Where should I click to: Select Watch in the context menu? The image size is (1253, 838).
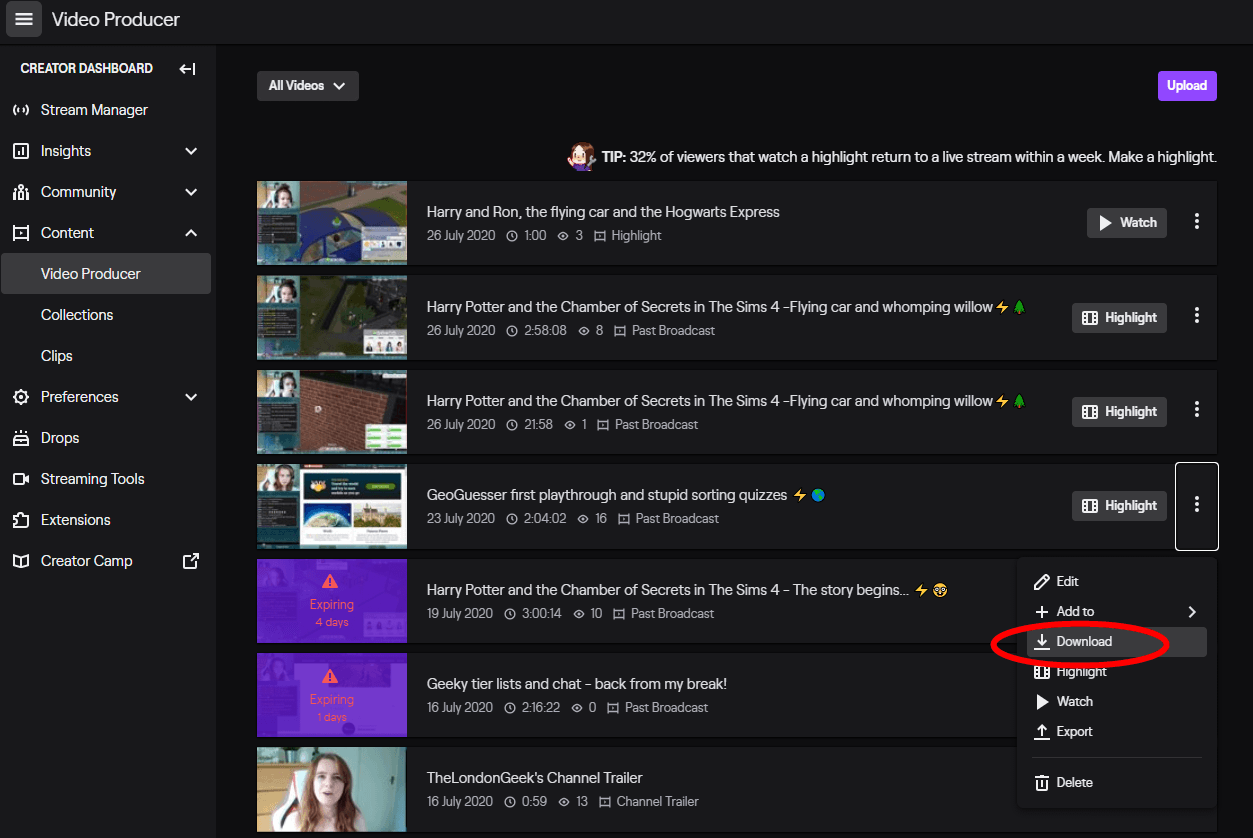tap(1116, 702)
